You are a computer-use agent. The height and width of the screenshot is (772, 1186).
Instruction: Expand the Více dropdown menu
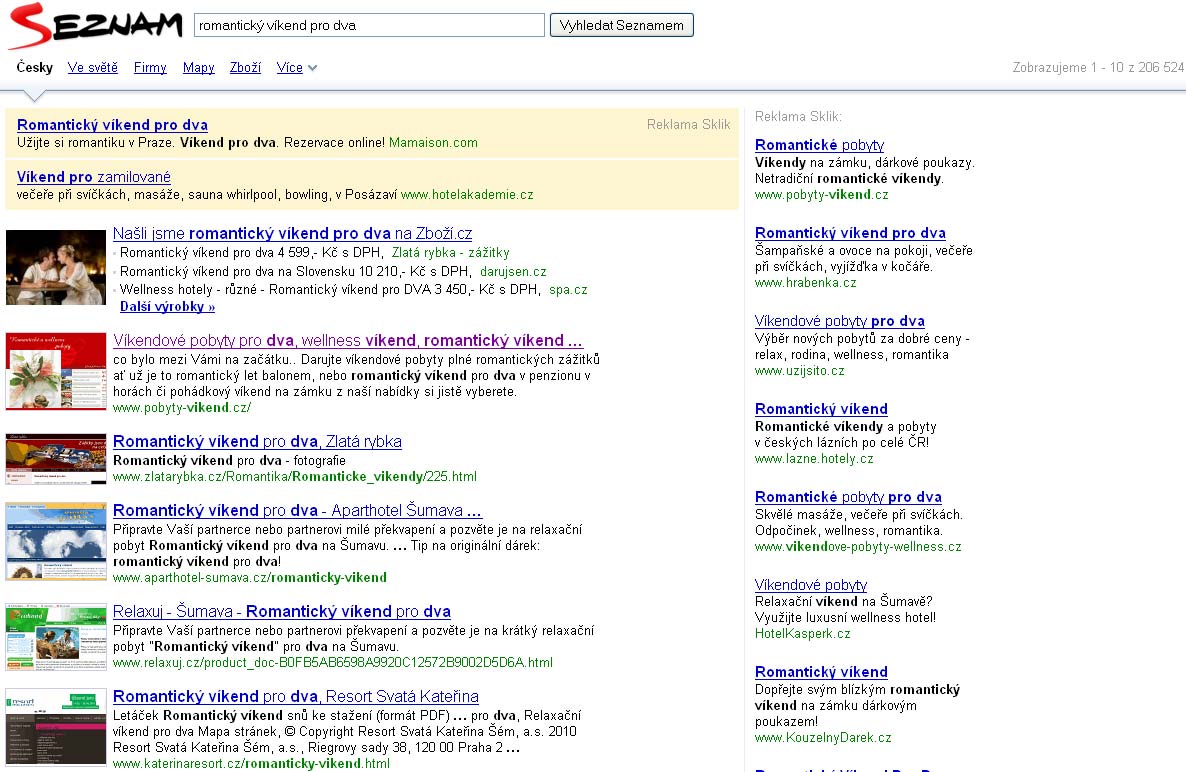pos(296,67)
